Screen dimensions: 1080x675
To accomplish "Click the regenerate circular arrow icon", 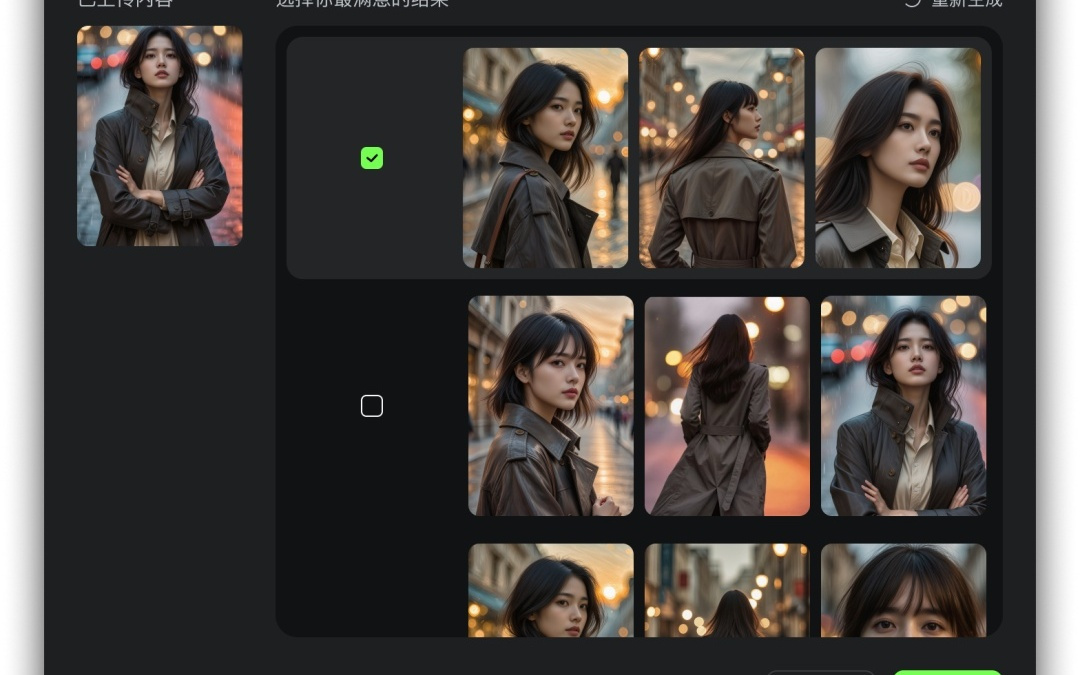I will click(912, 2).
